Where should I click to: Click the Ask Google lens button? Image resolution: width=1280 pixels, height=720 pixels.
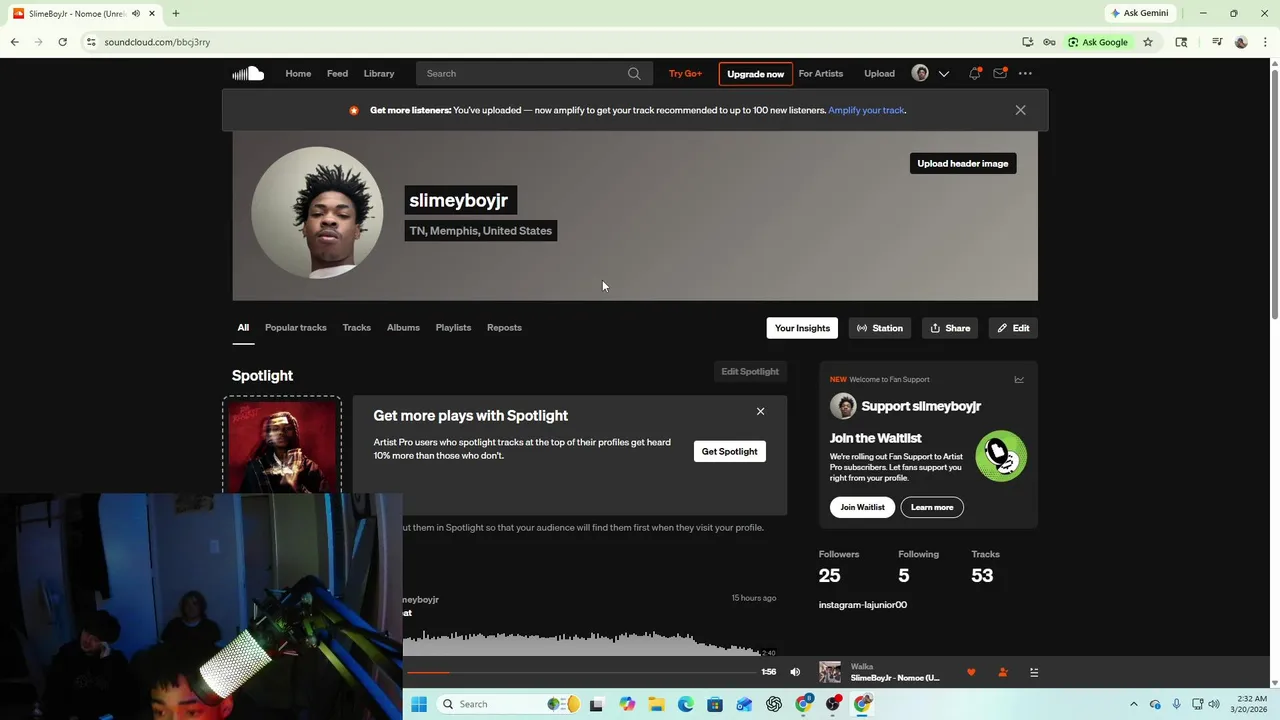point(1098,42)
